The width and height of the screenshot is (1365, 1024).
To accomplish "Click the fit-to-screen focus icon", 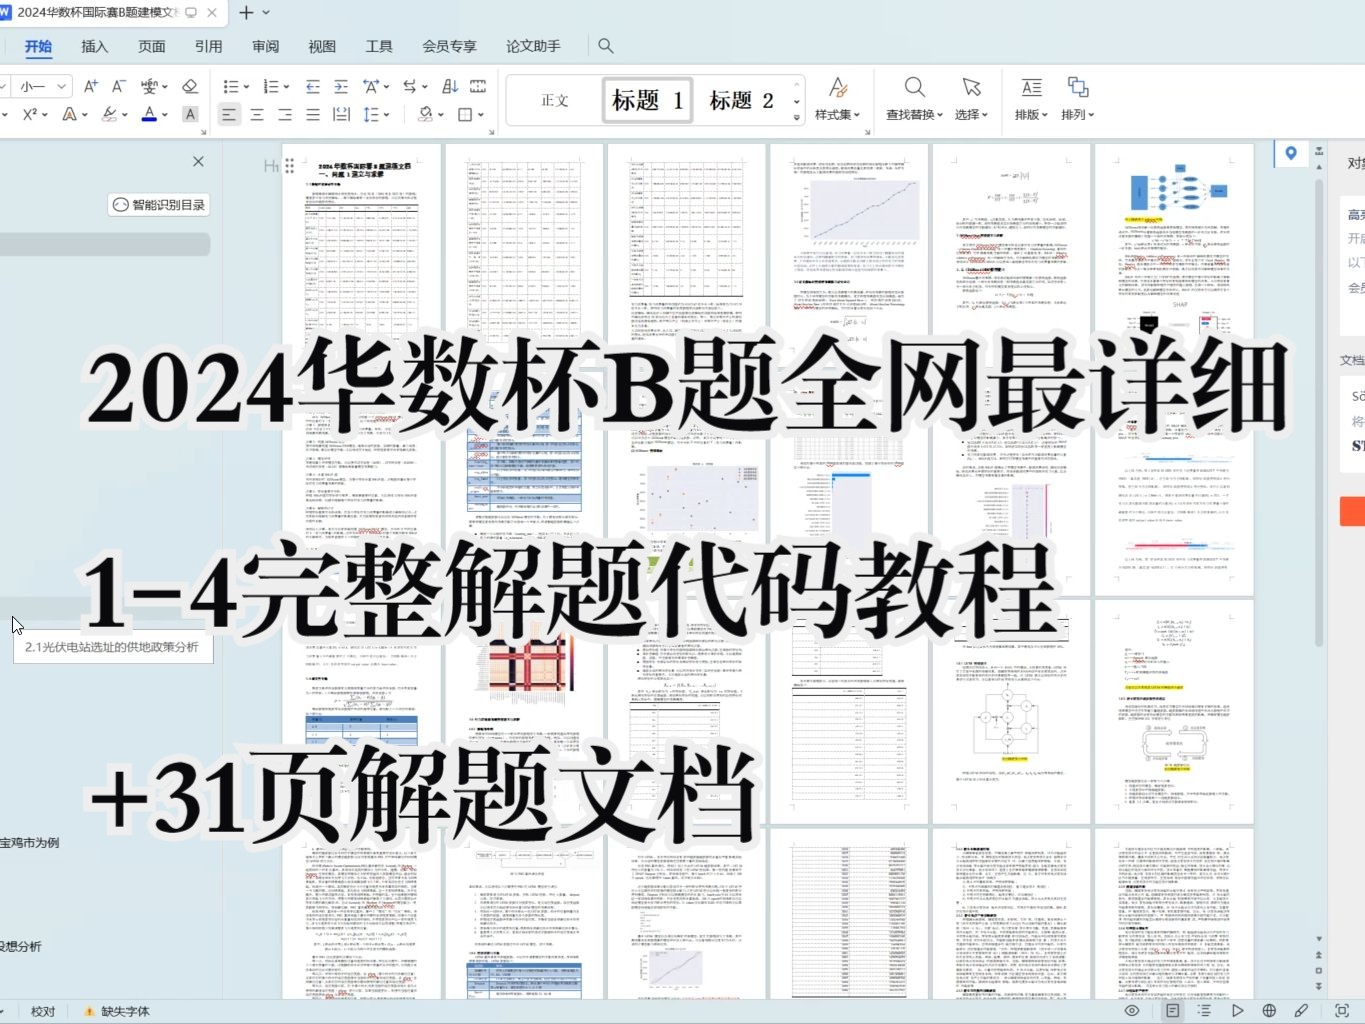I will pos(1342,1010).
